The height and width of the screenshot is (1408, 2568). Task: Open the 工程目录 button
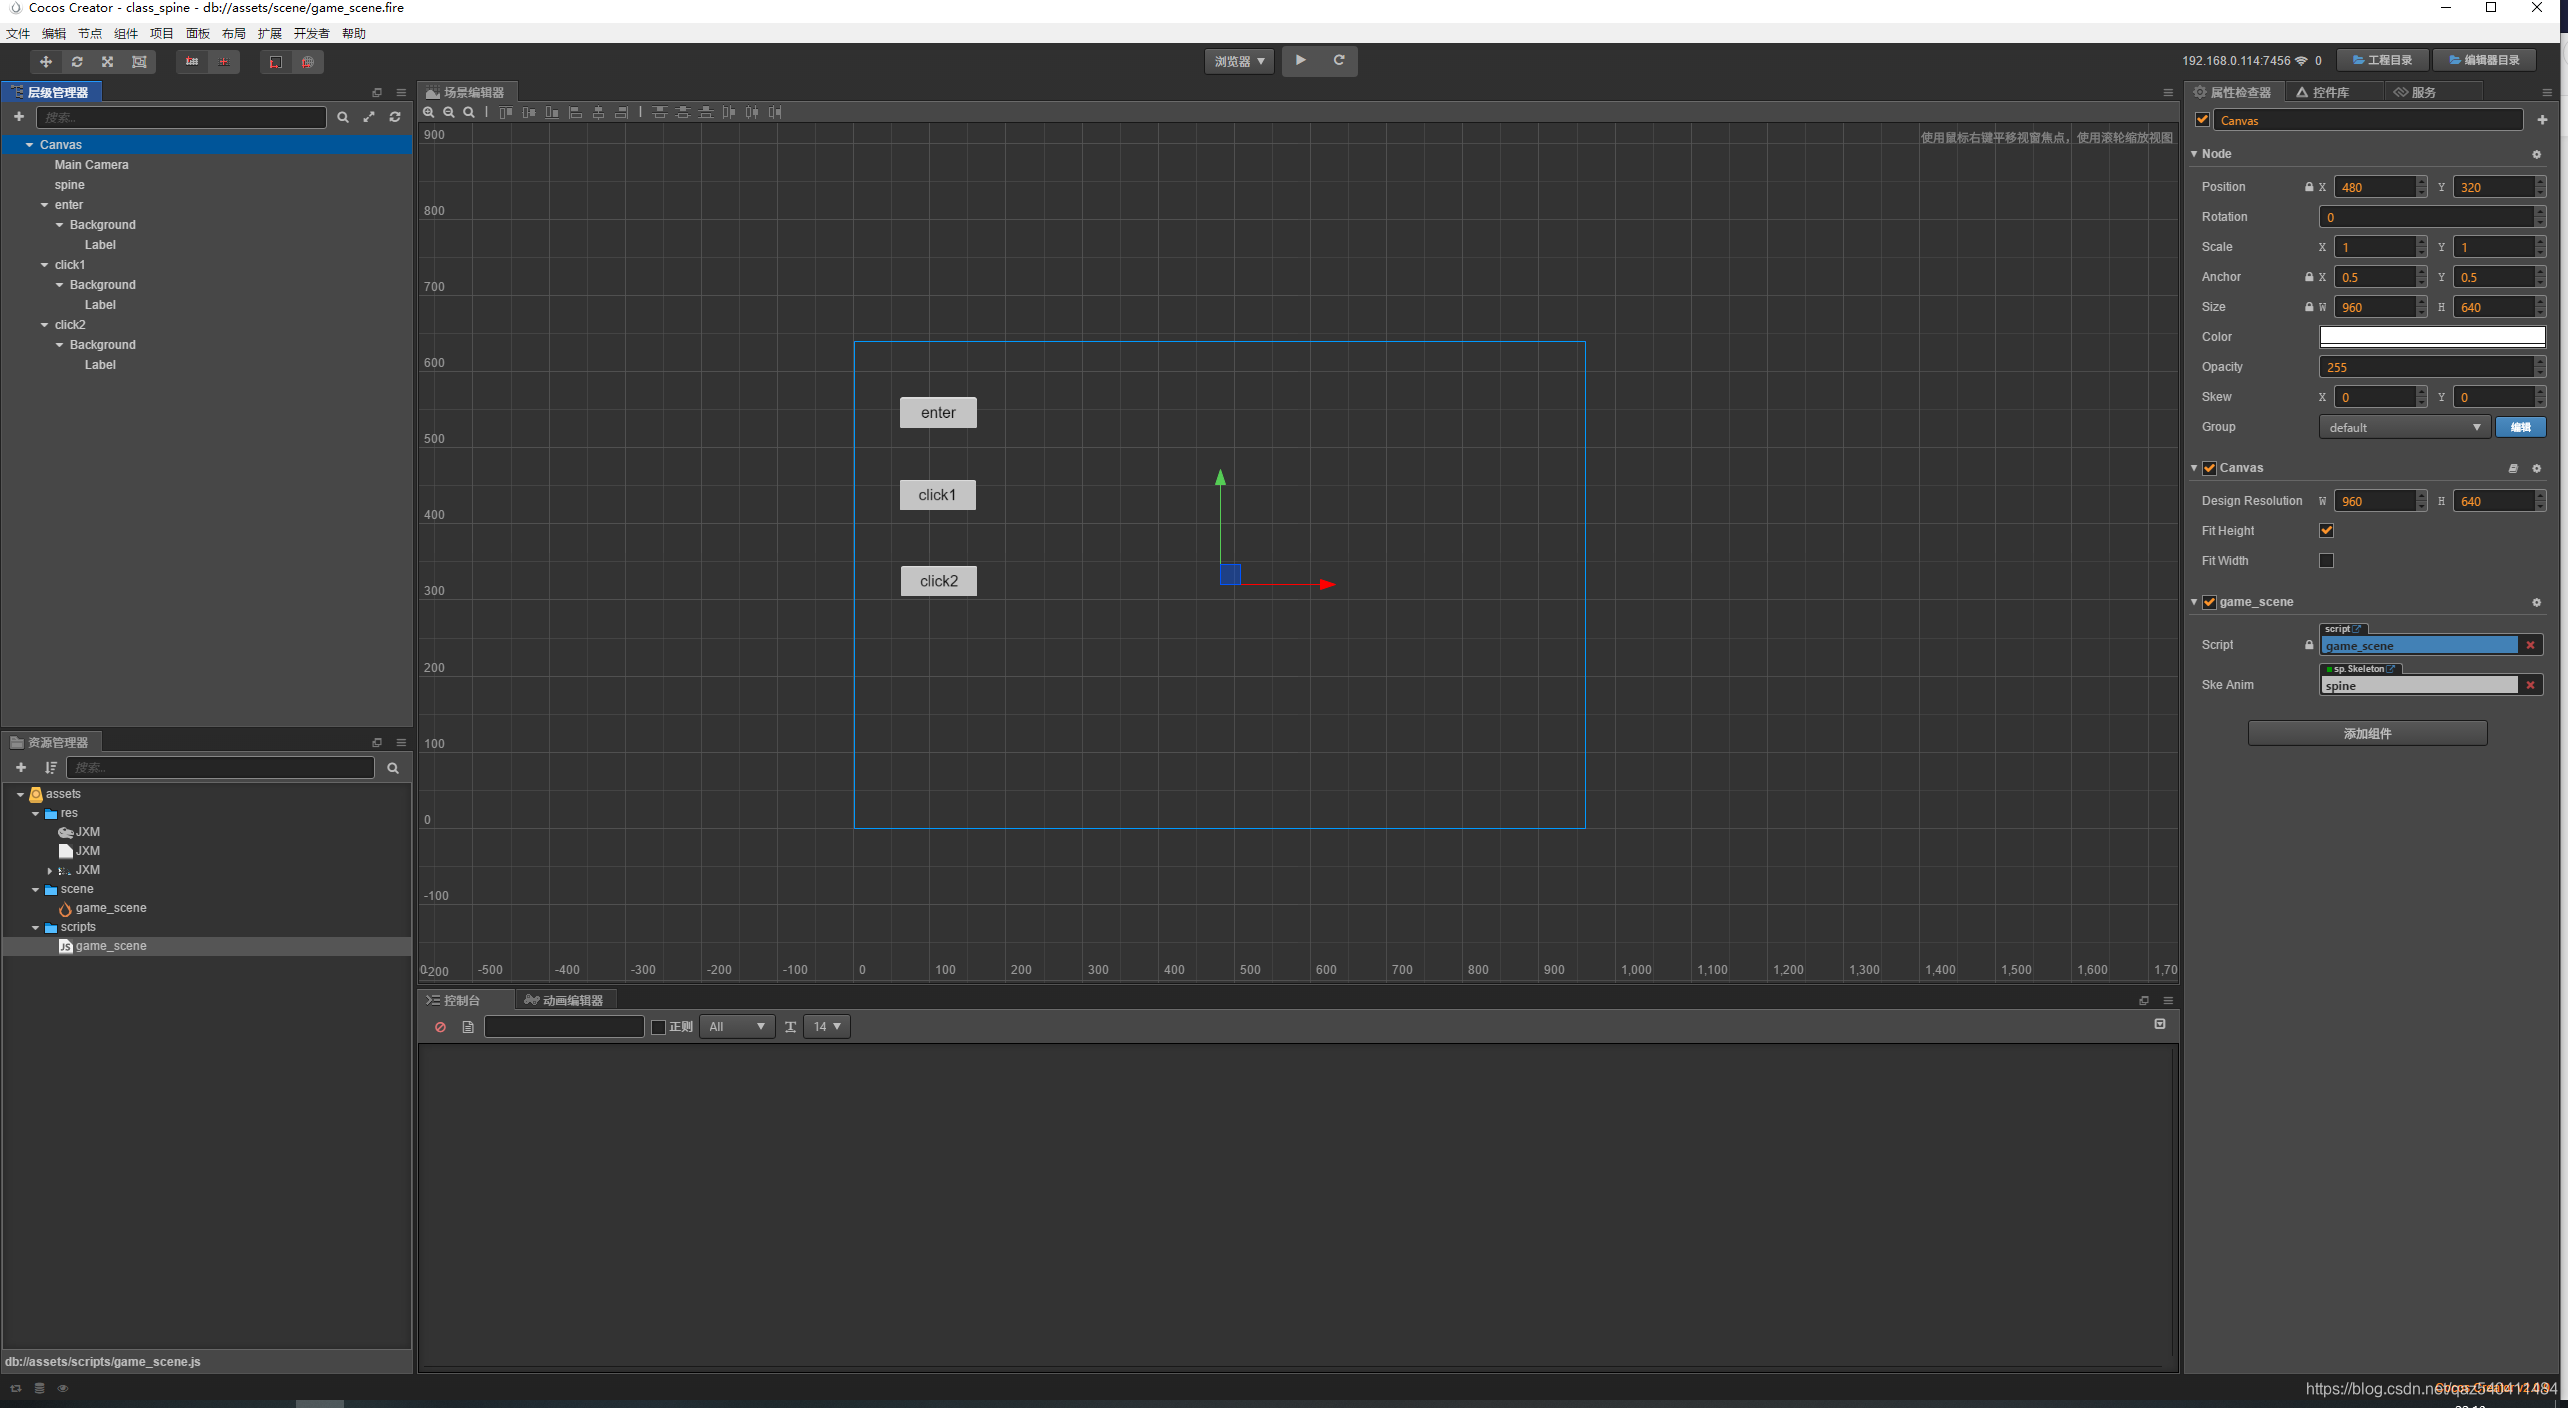pyautogui.click(x=2382, y=61)
